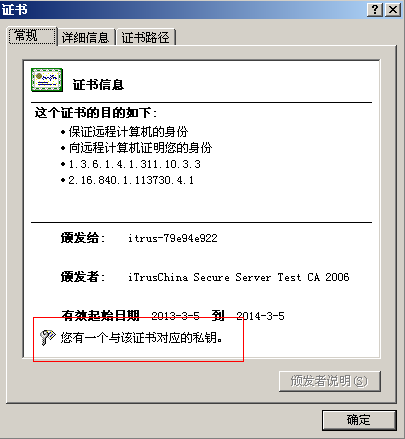This screenshot has height=439, width=405.
Task: Open the 证书路径 tab
Action: (x=145, y=37)
